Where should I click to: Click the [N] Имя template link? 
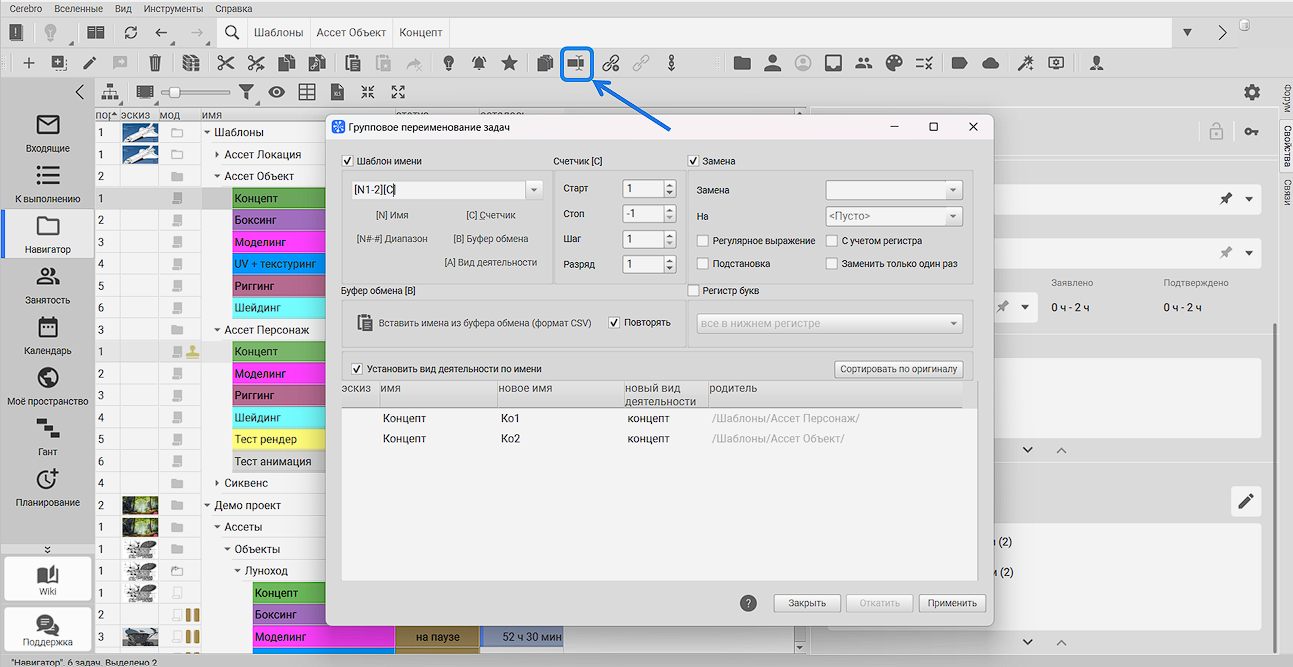[392, 215]
